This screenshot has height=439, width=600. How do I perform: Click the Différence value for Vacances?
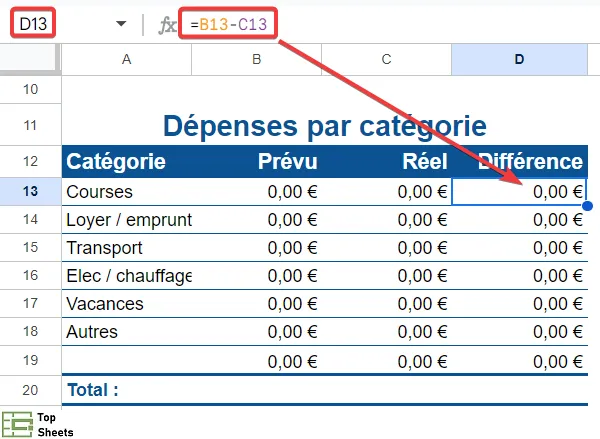click(x=520, y=304)
